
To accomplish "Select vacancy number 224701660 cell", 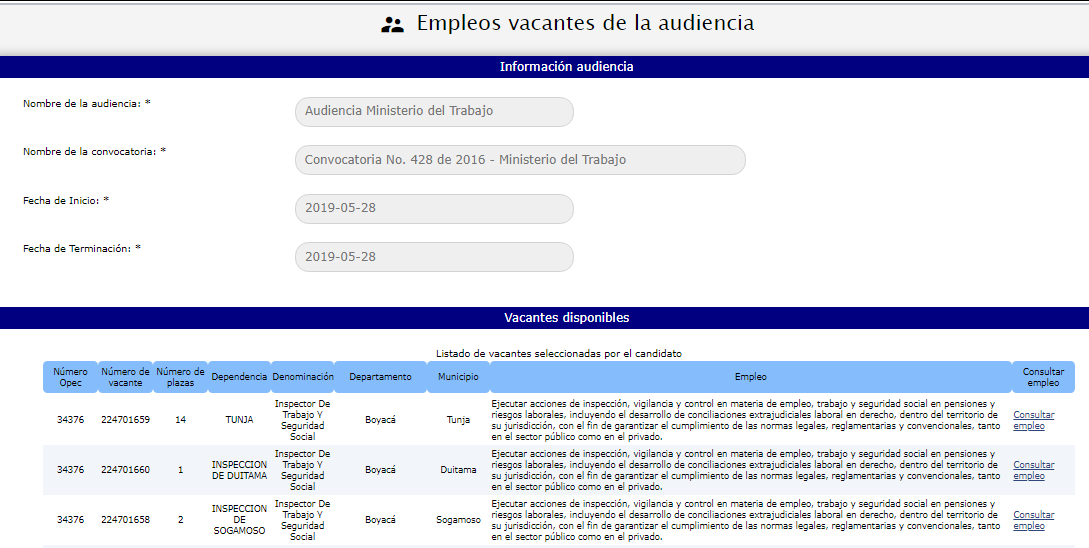I will [125, 470].
